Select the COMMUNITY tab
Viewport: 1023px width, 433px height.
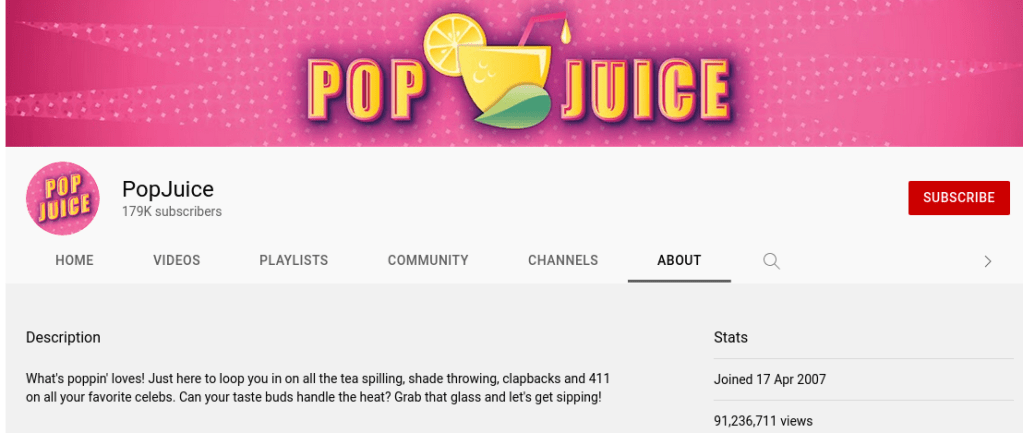coord(428,261)
